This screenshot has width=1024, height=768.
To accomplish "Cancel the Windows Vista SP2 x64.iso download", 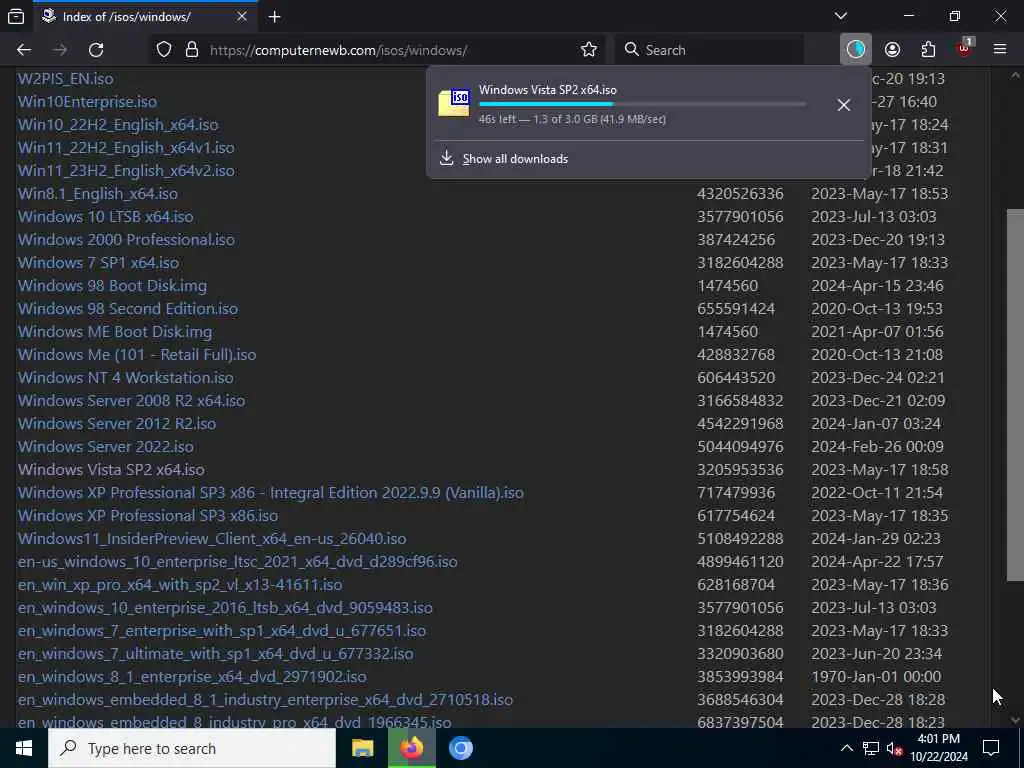I will point(844,104).
